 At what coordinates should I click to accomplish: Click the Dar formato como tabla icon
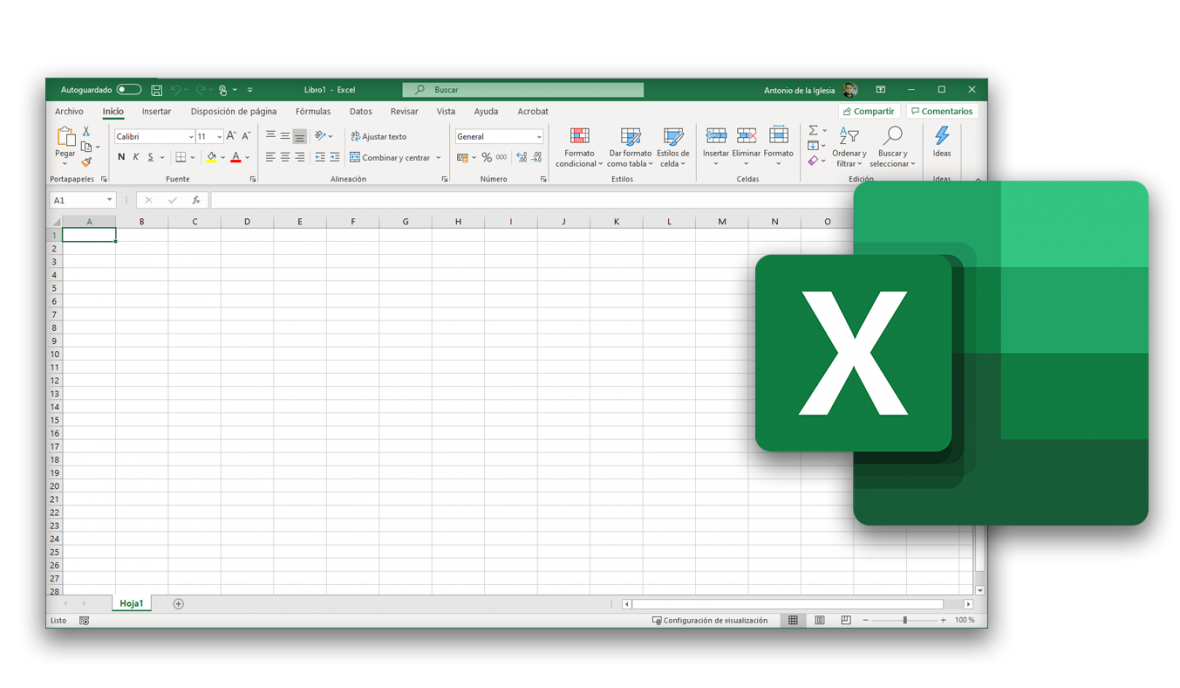pyautogui.click(x=630, y=135)
